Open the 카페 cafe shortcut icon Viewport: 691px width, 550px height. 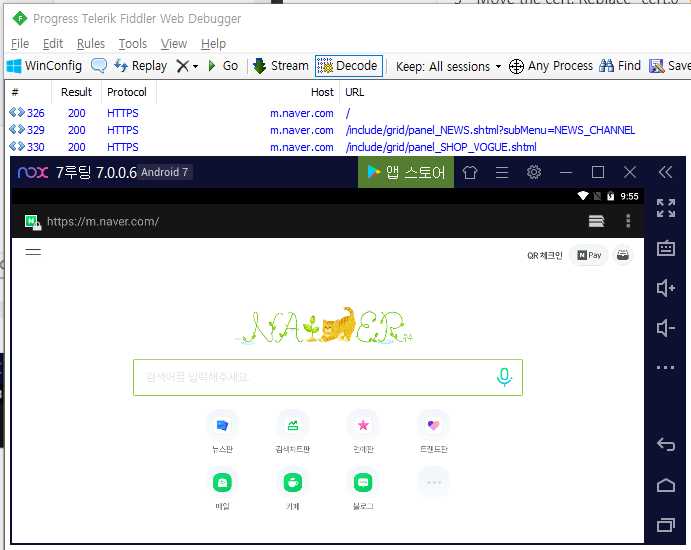click(x=293, y=483)
